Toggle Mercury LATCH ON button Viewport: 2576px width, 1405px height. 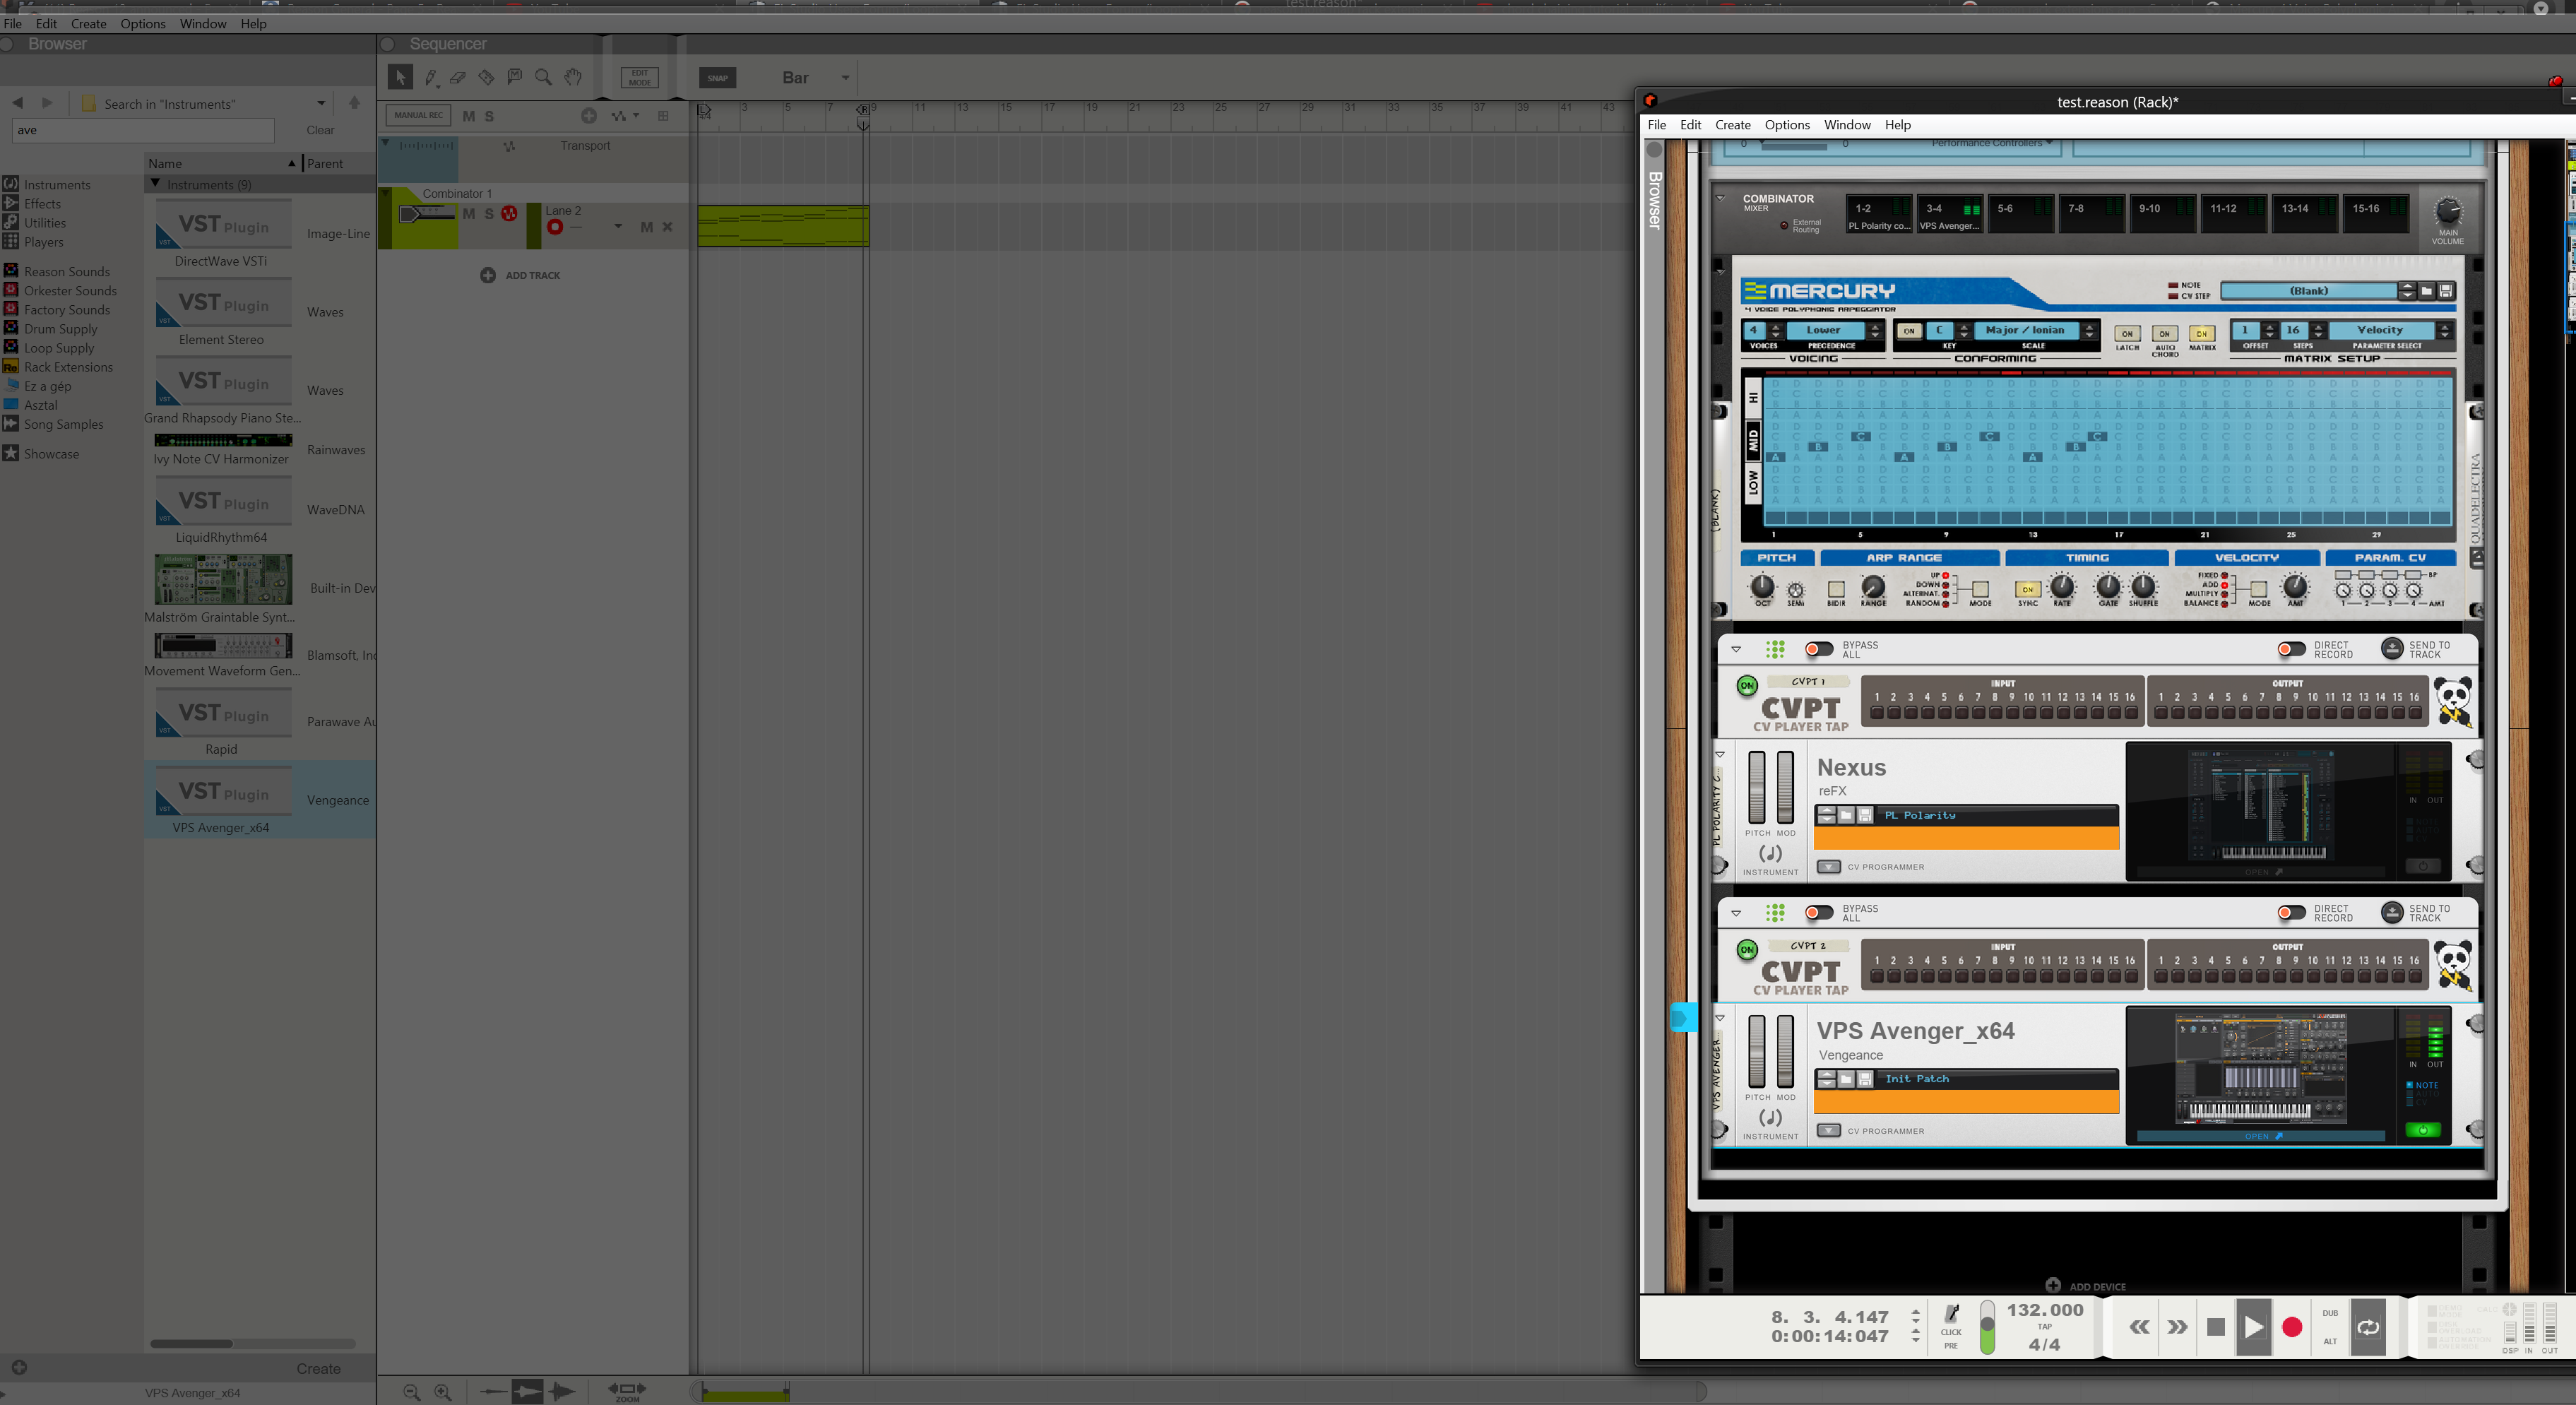(2127, 334)
